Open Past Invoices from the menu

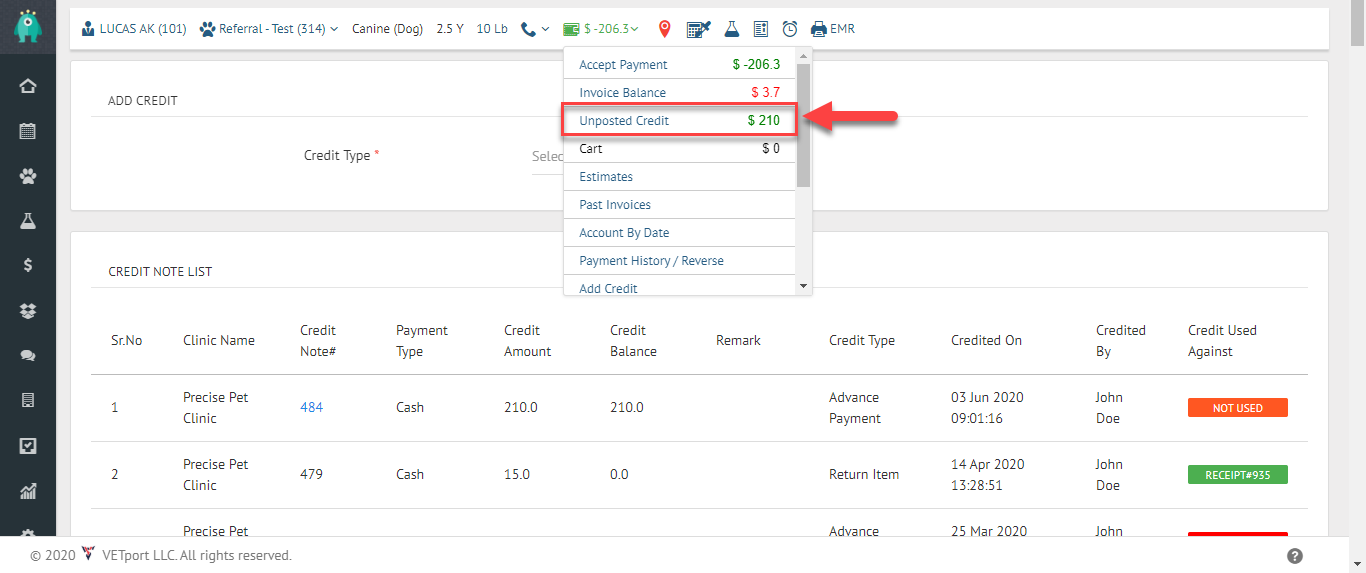point(680,204)
